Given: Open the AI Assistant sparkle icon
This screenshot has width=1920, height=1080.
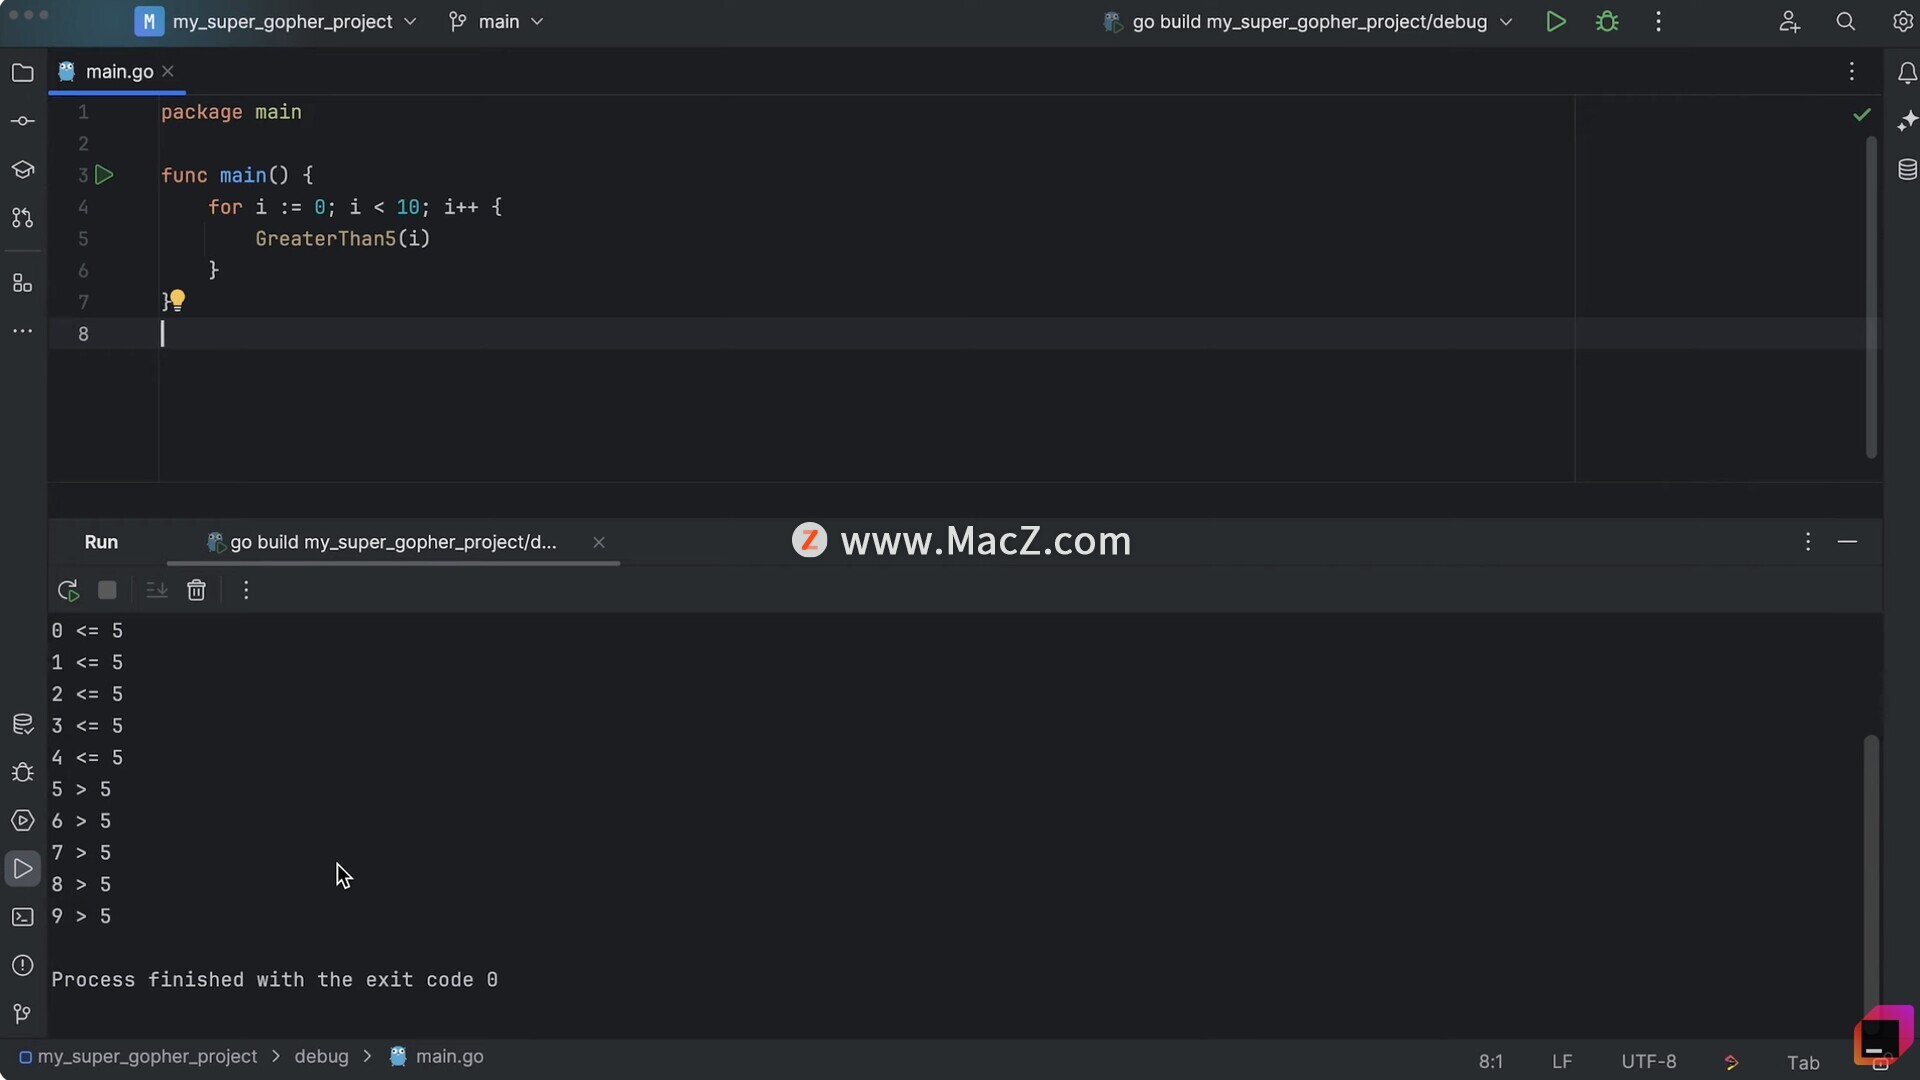Looking at the screenshot, I should point(1907,121).
